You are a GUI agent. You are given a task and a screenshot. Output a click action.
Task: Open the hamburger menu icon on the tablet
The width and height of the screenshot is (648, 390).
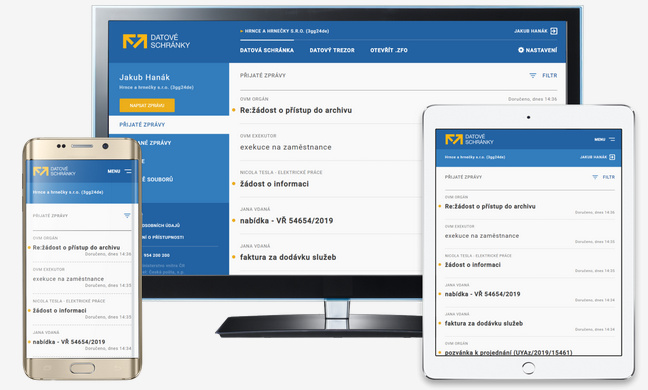pos(612,139)
